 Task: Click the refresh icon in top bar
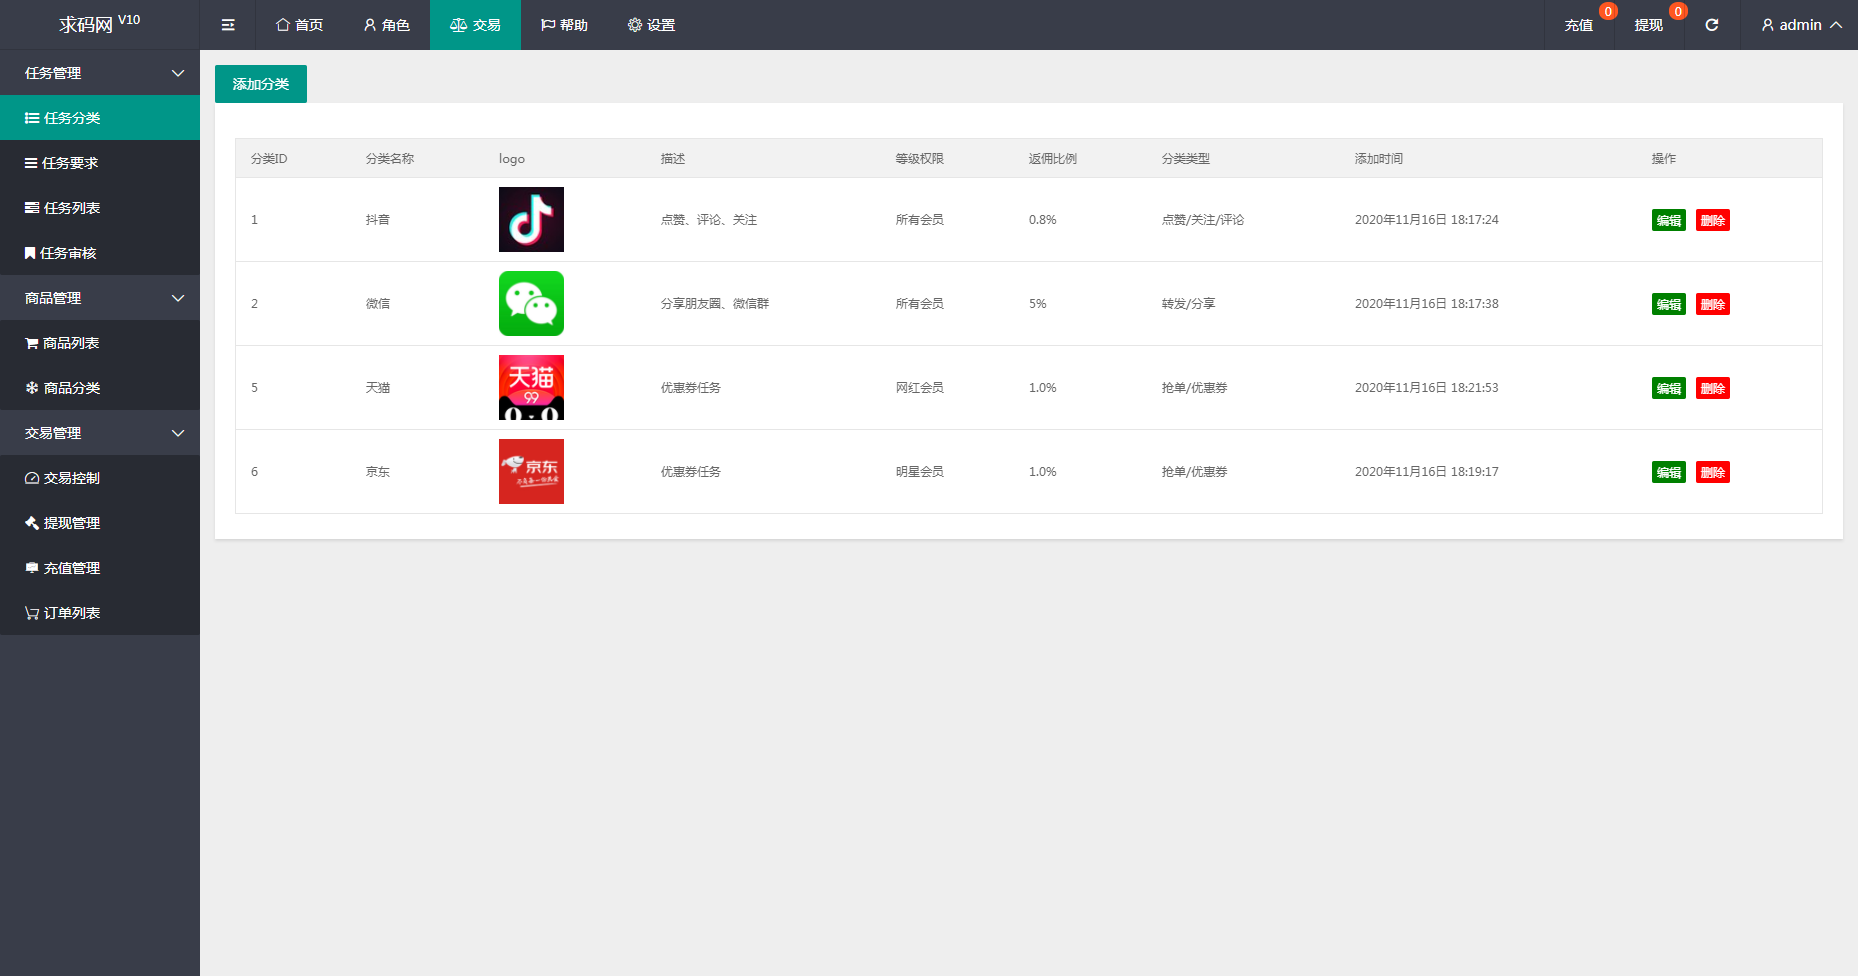[x=1712, y=25]
